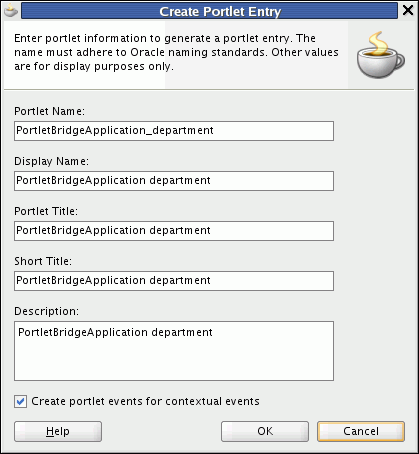
Task: Click the Description label
Action: point(46,311)
